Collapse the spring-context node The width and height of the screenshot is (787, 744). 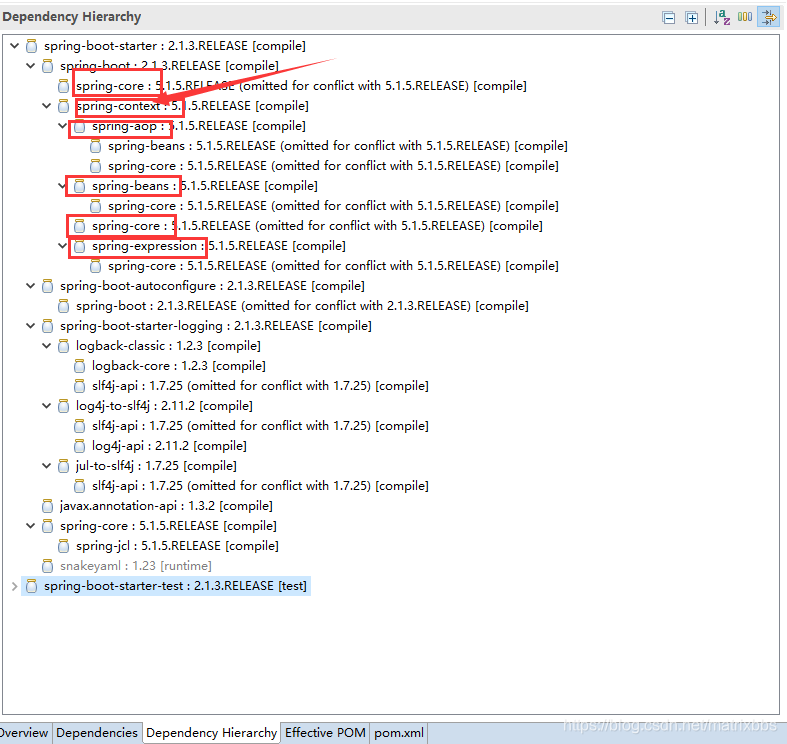[47, 106]
